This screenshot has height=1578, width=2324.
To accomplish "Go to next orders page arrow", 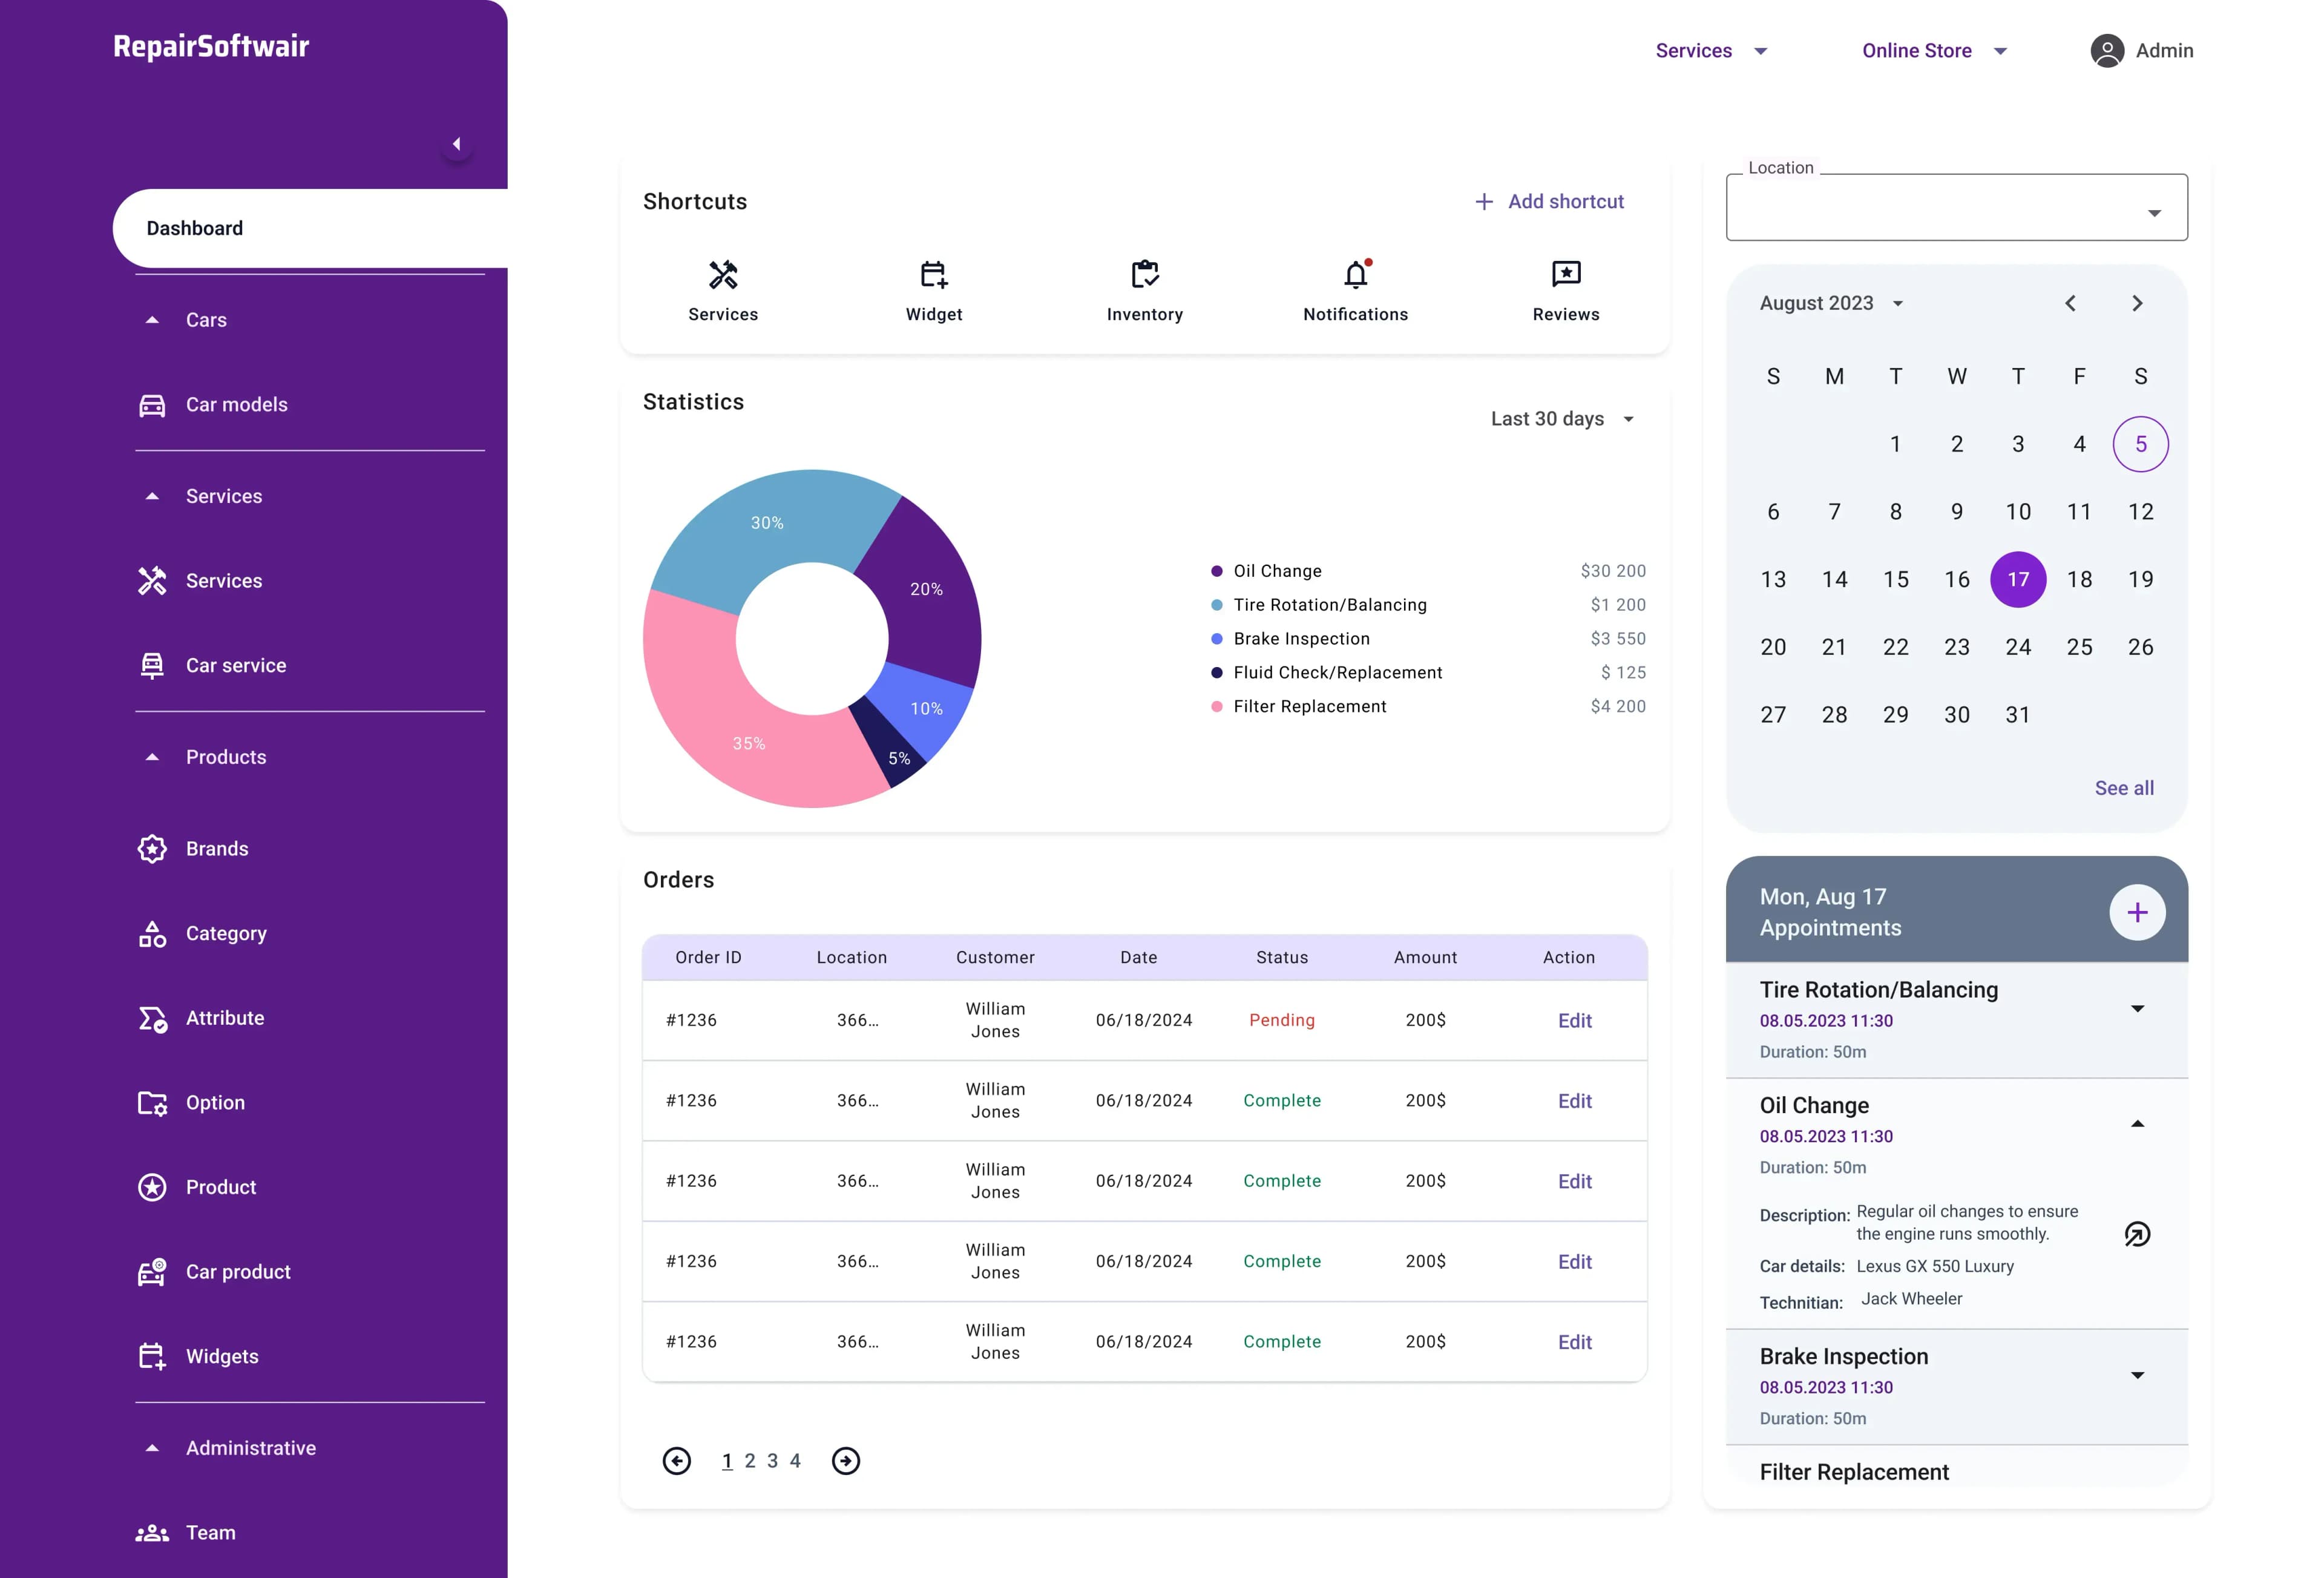I will 845,1461.
